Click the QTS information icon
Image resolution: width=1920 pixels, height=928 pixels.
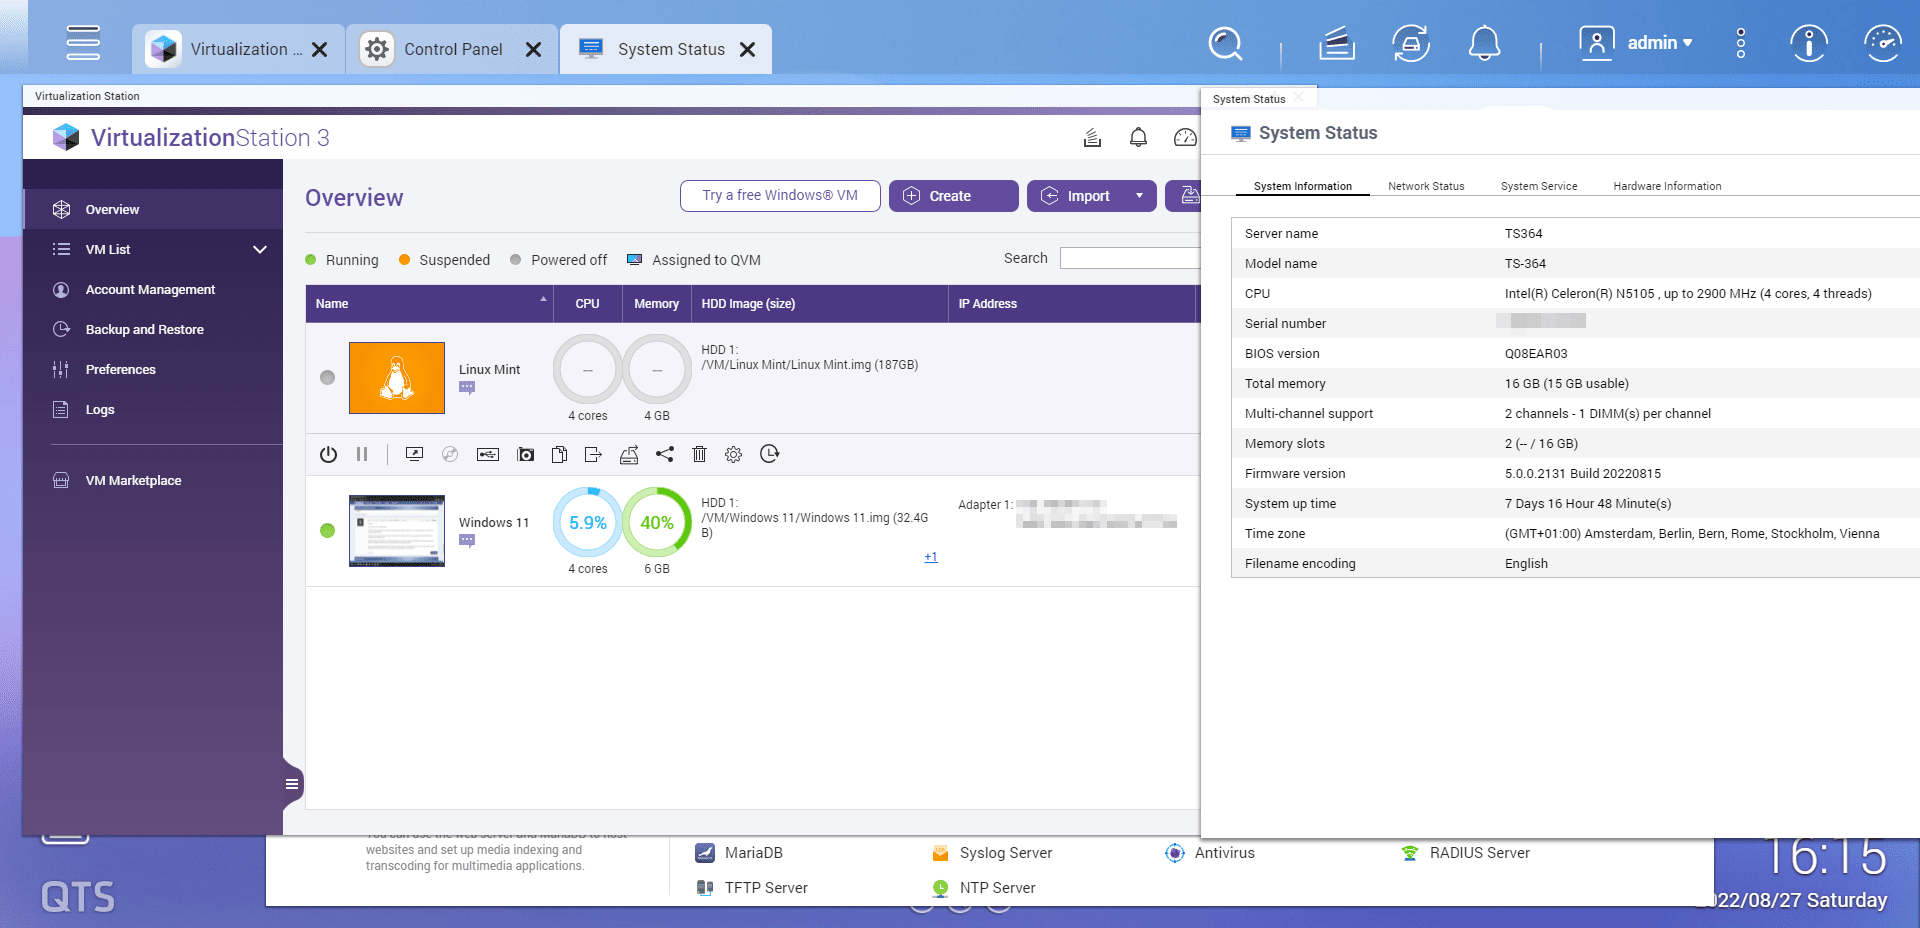(x=1809, y=44)
